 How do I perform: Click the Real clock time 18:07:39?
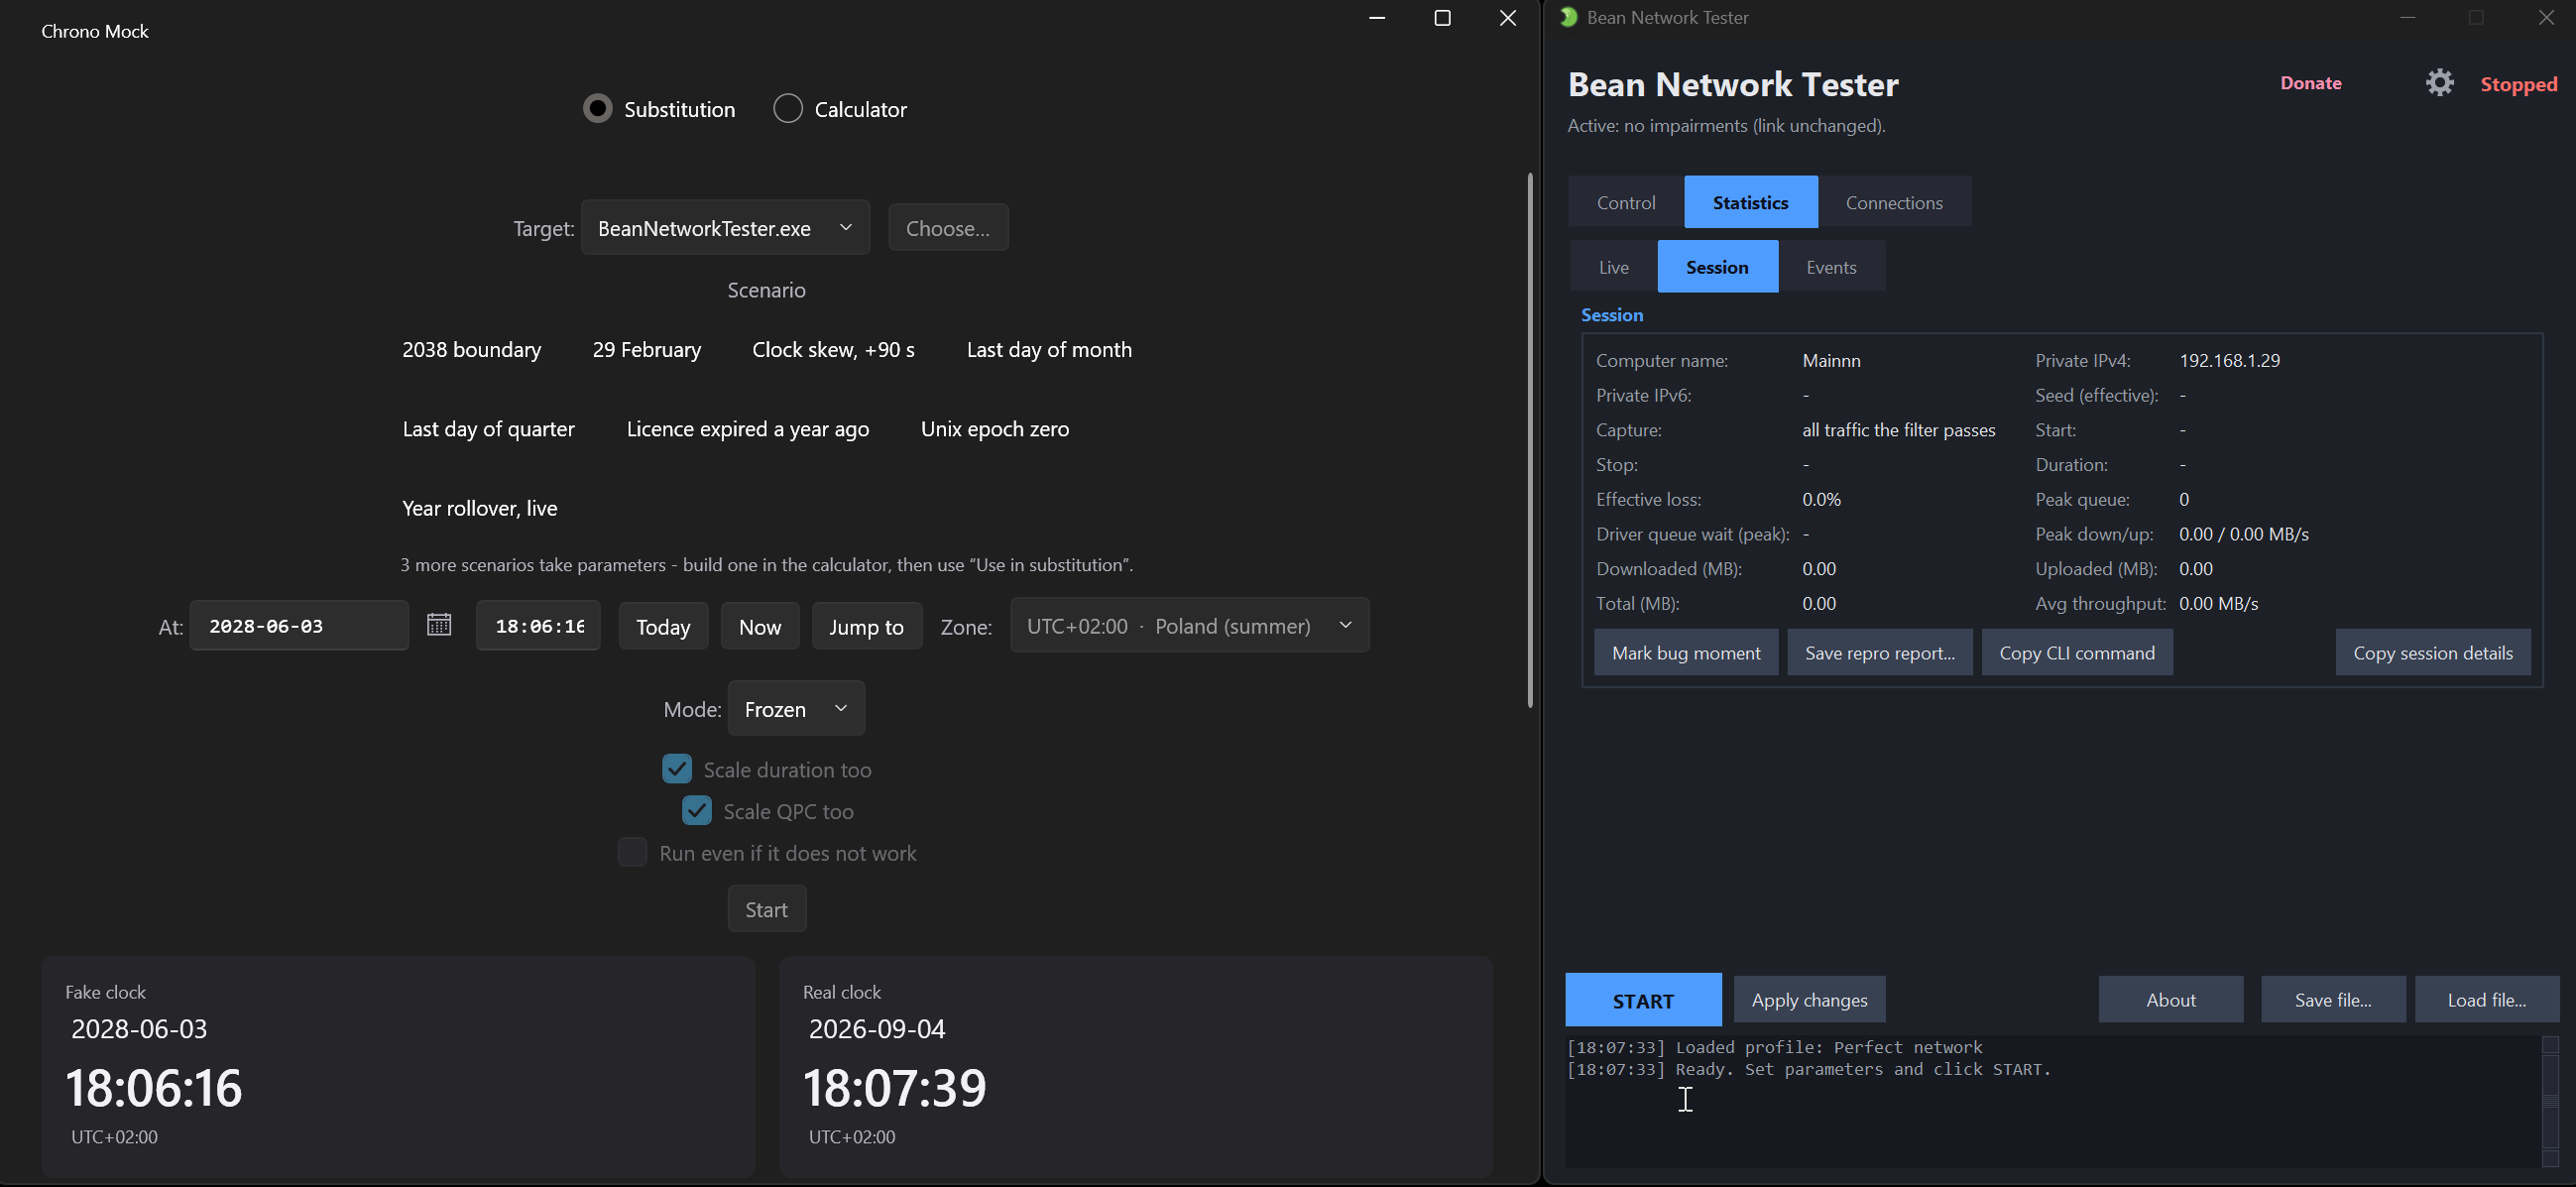click(895, 1087)
